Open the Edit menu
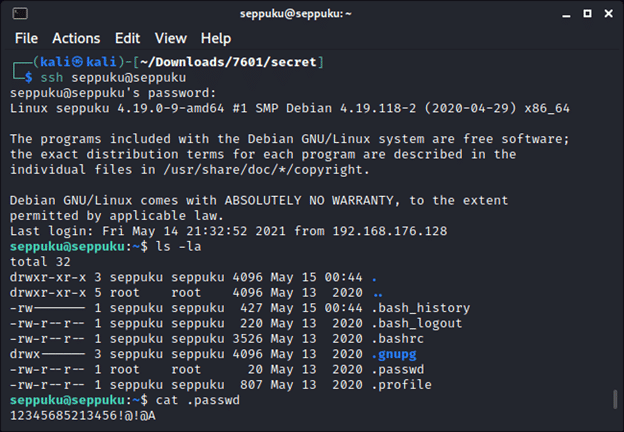Image resolution: width=624 pixels, height=432 pixels. (127, 38)
